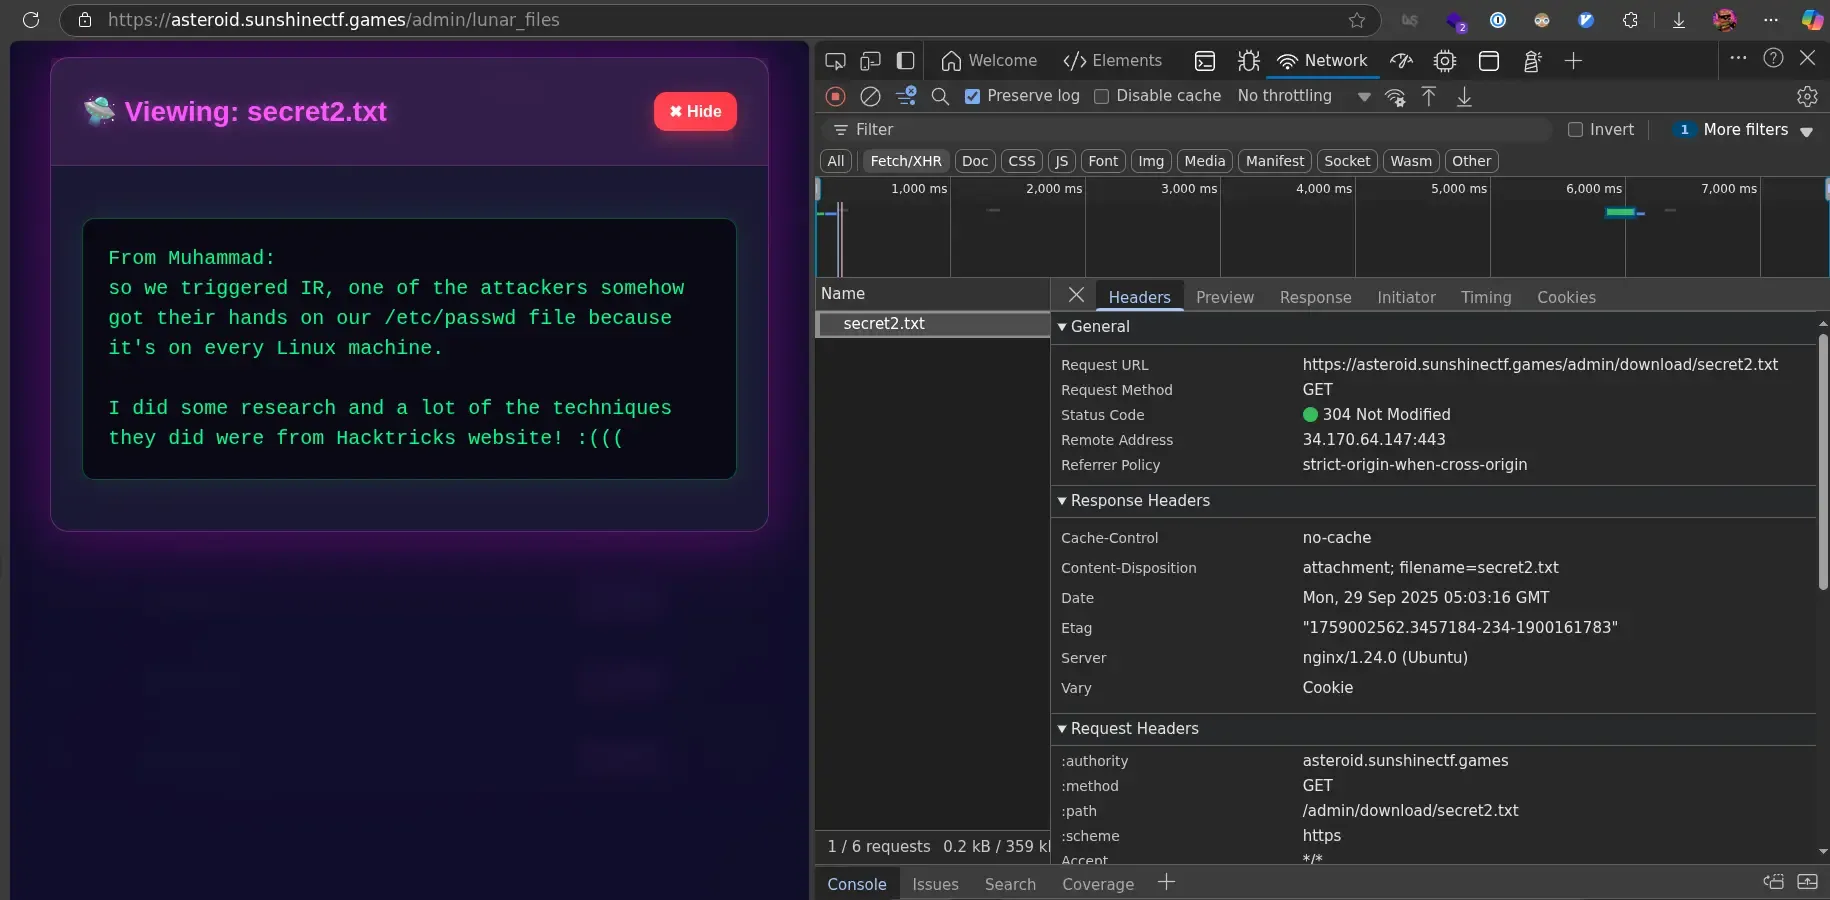Enable the Disable cache checkbox
The image size is (1830, 900).
click(1102, 96)
